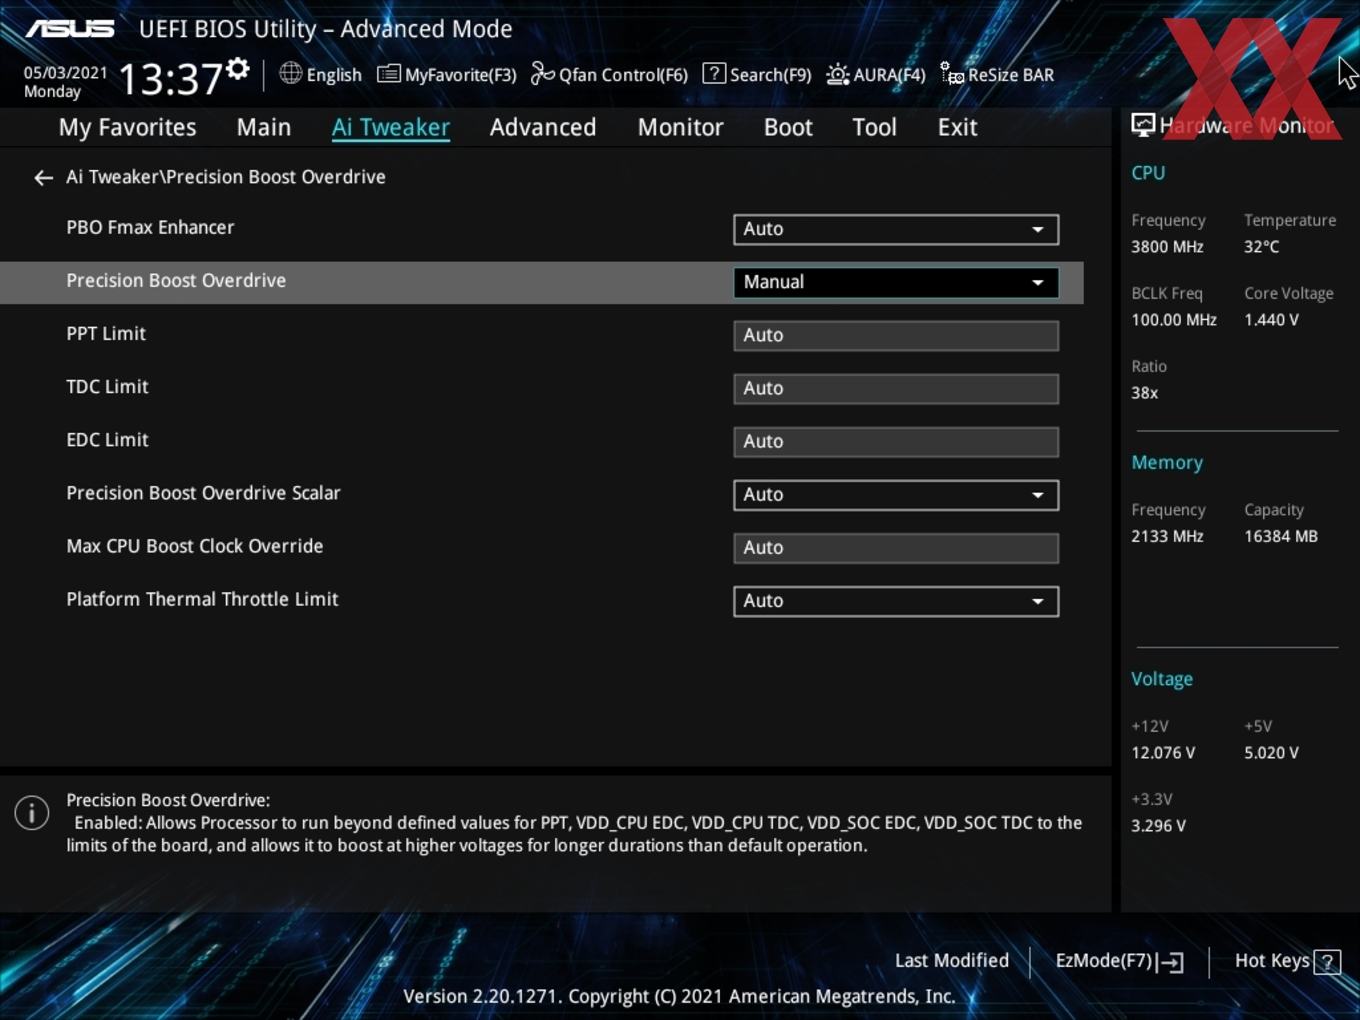Image resolution: width=1360 pixels, height=1020 pixels.
Task: Open the Precision Boost Overdrive Manual dropdown
Action: (896, 282)
